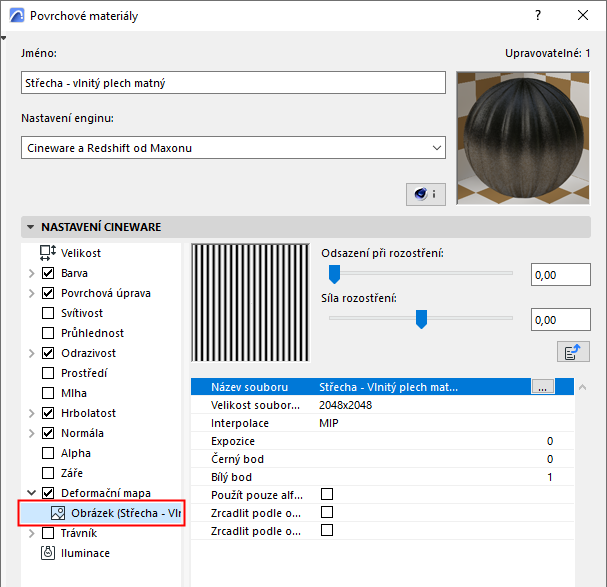The width and height of the screenshot is (607, 587).
Task: Expand the Hrbolatost tree node
Action: [31, 414]
